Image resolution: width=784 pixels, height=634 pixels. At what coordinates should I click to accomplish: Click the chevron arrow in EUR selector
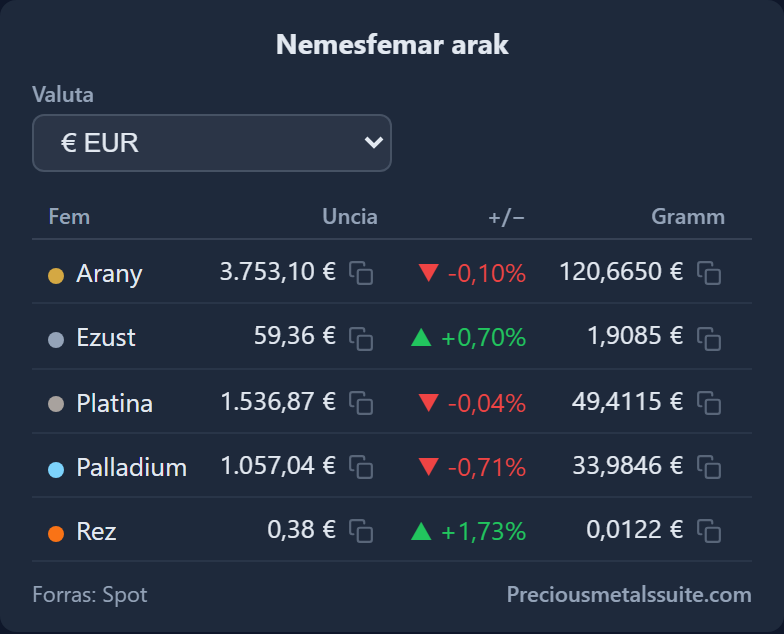point(374,142)
